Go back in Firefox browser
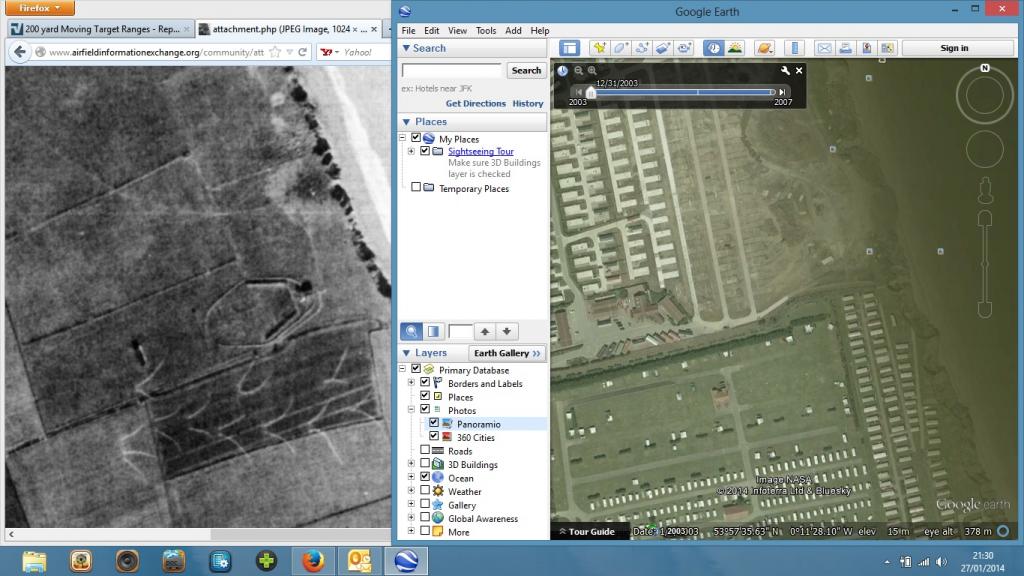 [x=20, y=52]
